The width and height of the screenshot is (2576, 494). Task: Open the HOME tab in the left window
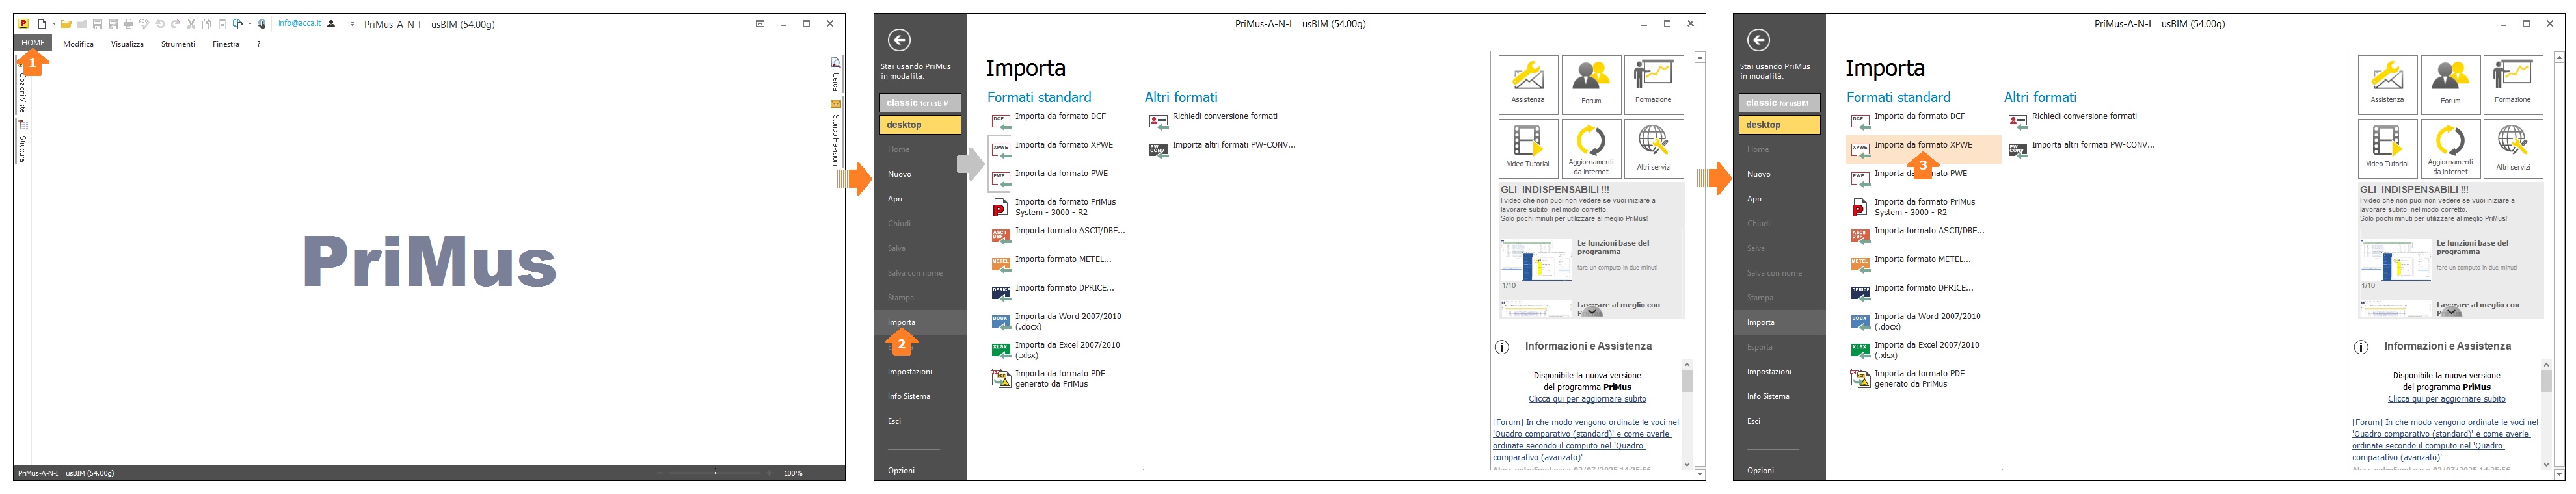click(x=32, y=43)
